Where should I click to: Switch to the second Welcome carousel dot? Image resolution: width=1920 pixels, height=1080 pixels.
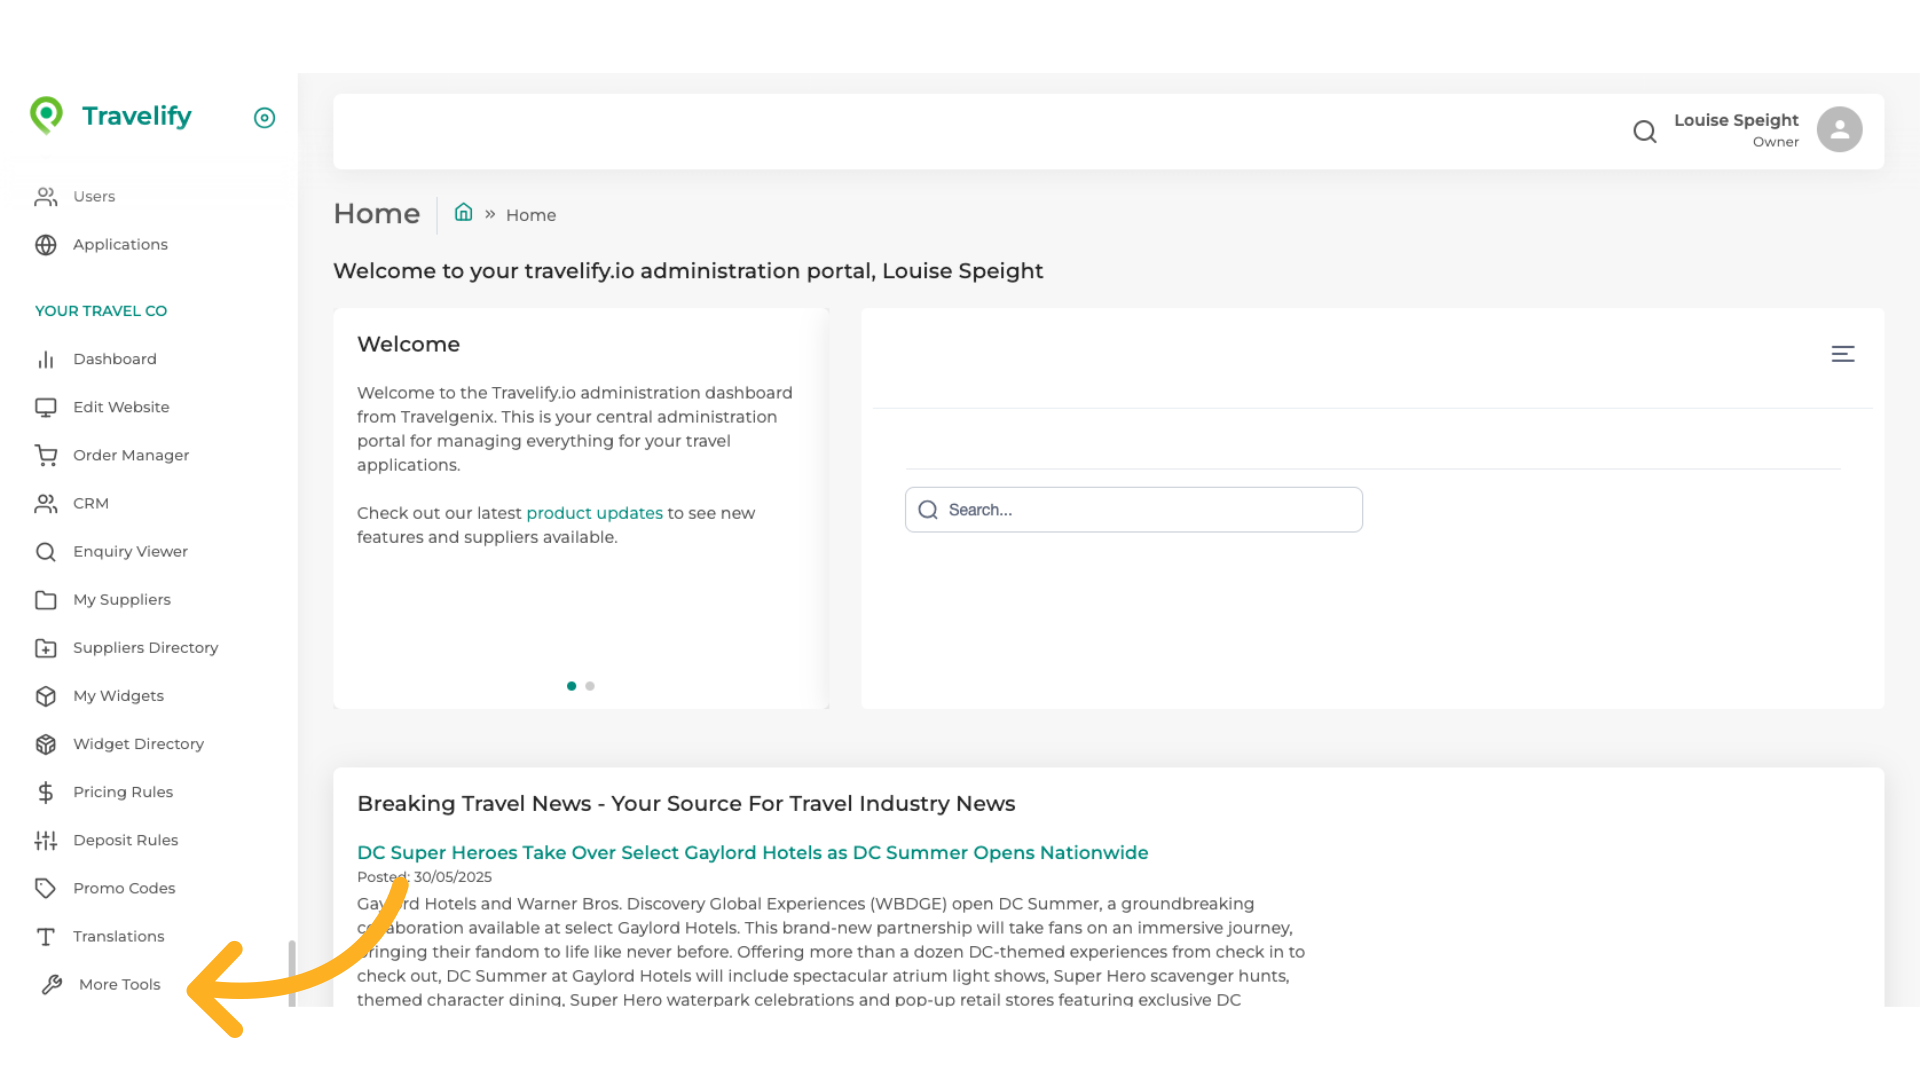[590, 686]
